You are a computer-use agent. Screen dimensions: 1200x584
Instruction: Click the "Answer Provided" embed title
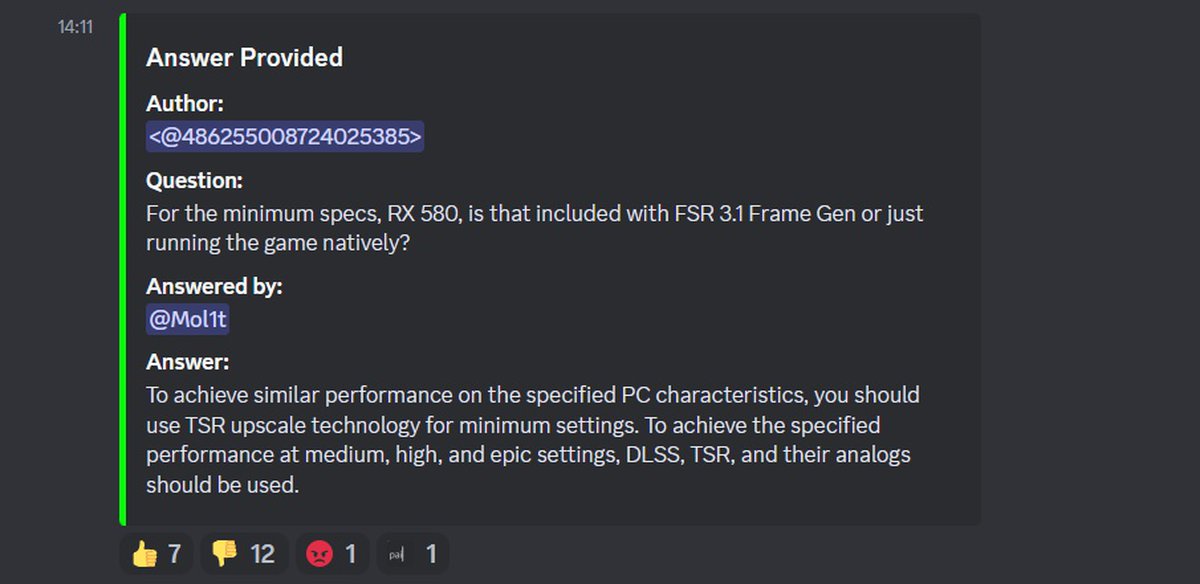244,58
